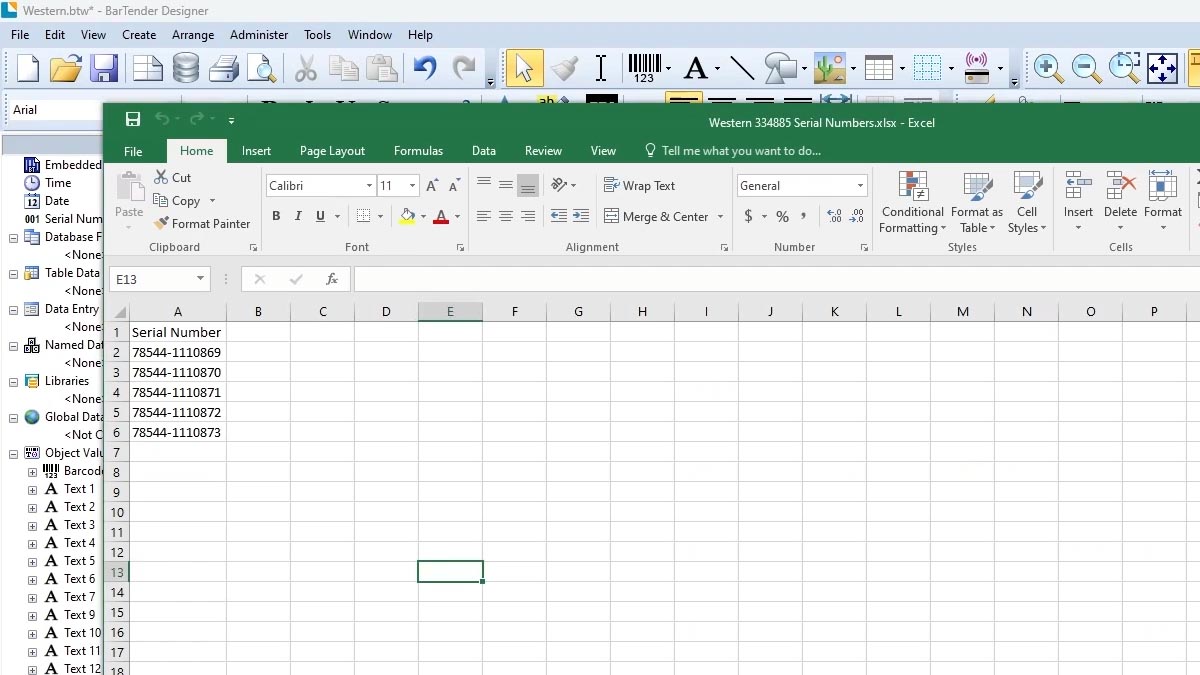
Task: Open the Administer menu in BarTender
Action: (258, 34)
